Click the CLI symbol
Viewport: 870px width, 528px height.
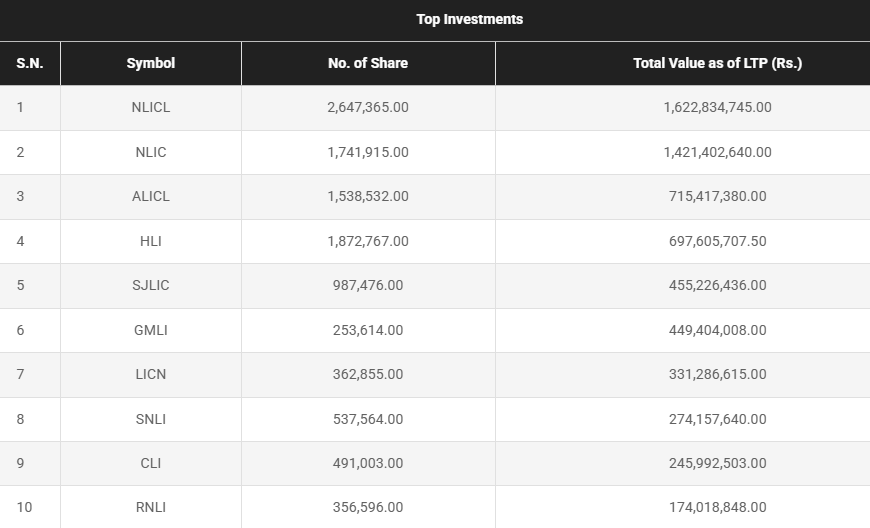pyautogui.click(x=150, y=464)
